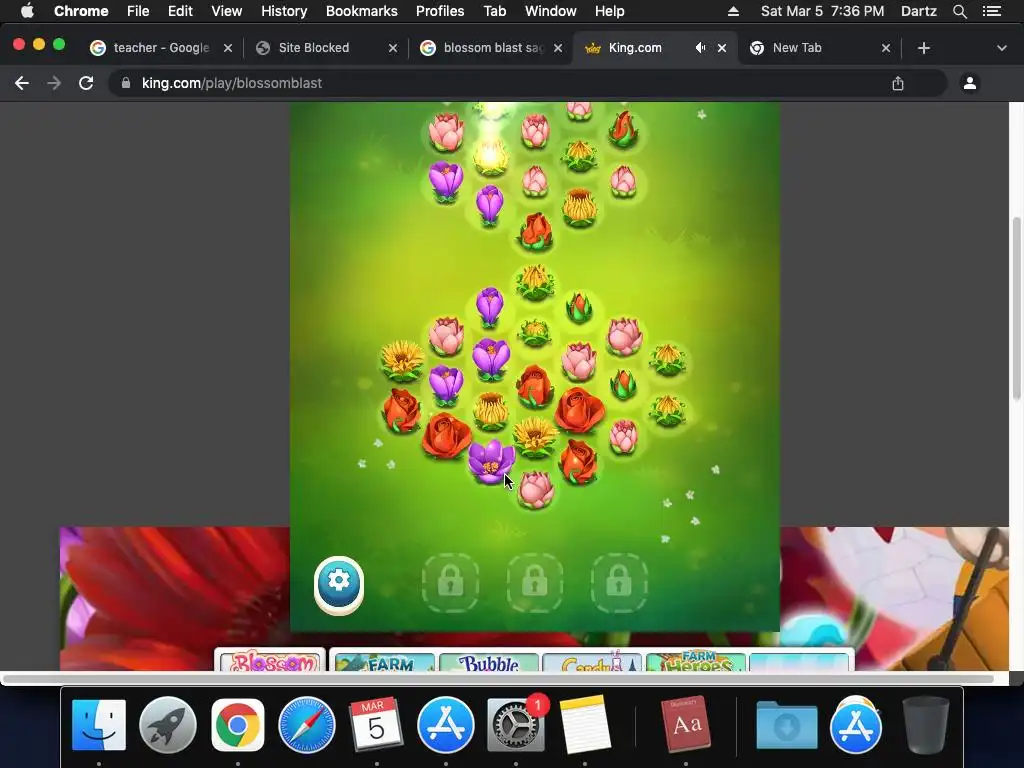
Task: Open Spotlight search in the menu bar
Action: [x=959, y=11]
